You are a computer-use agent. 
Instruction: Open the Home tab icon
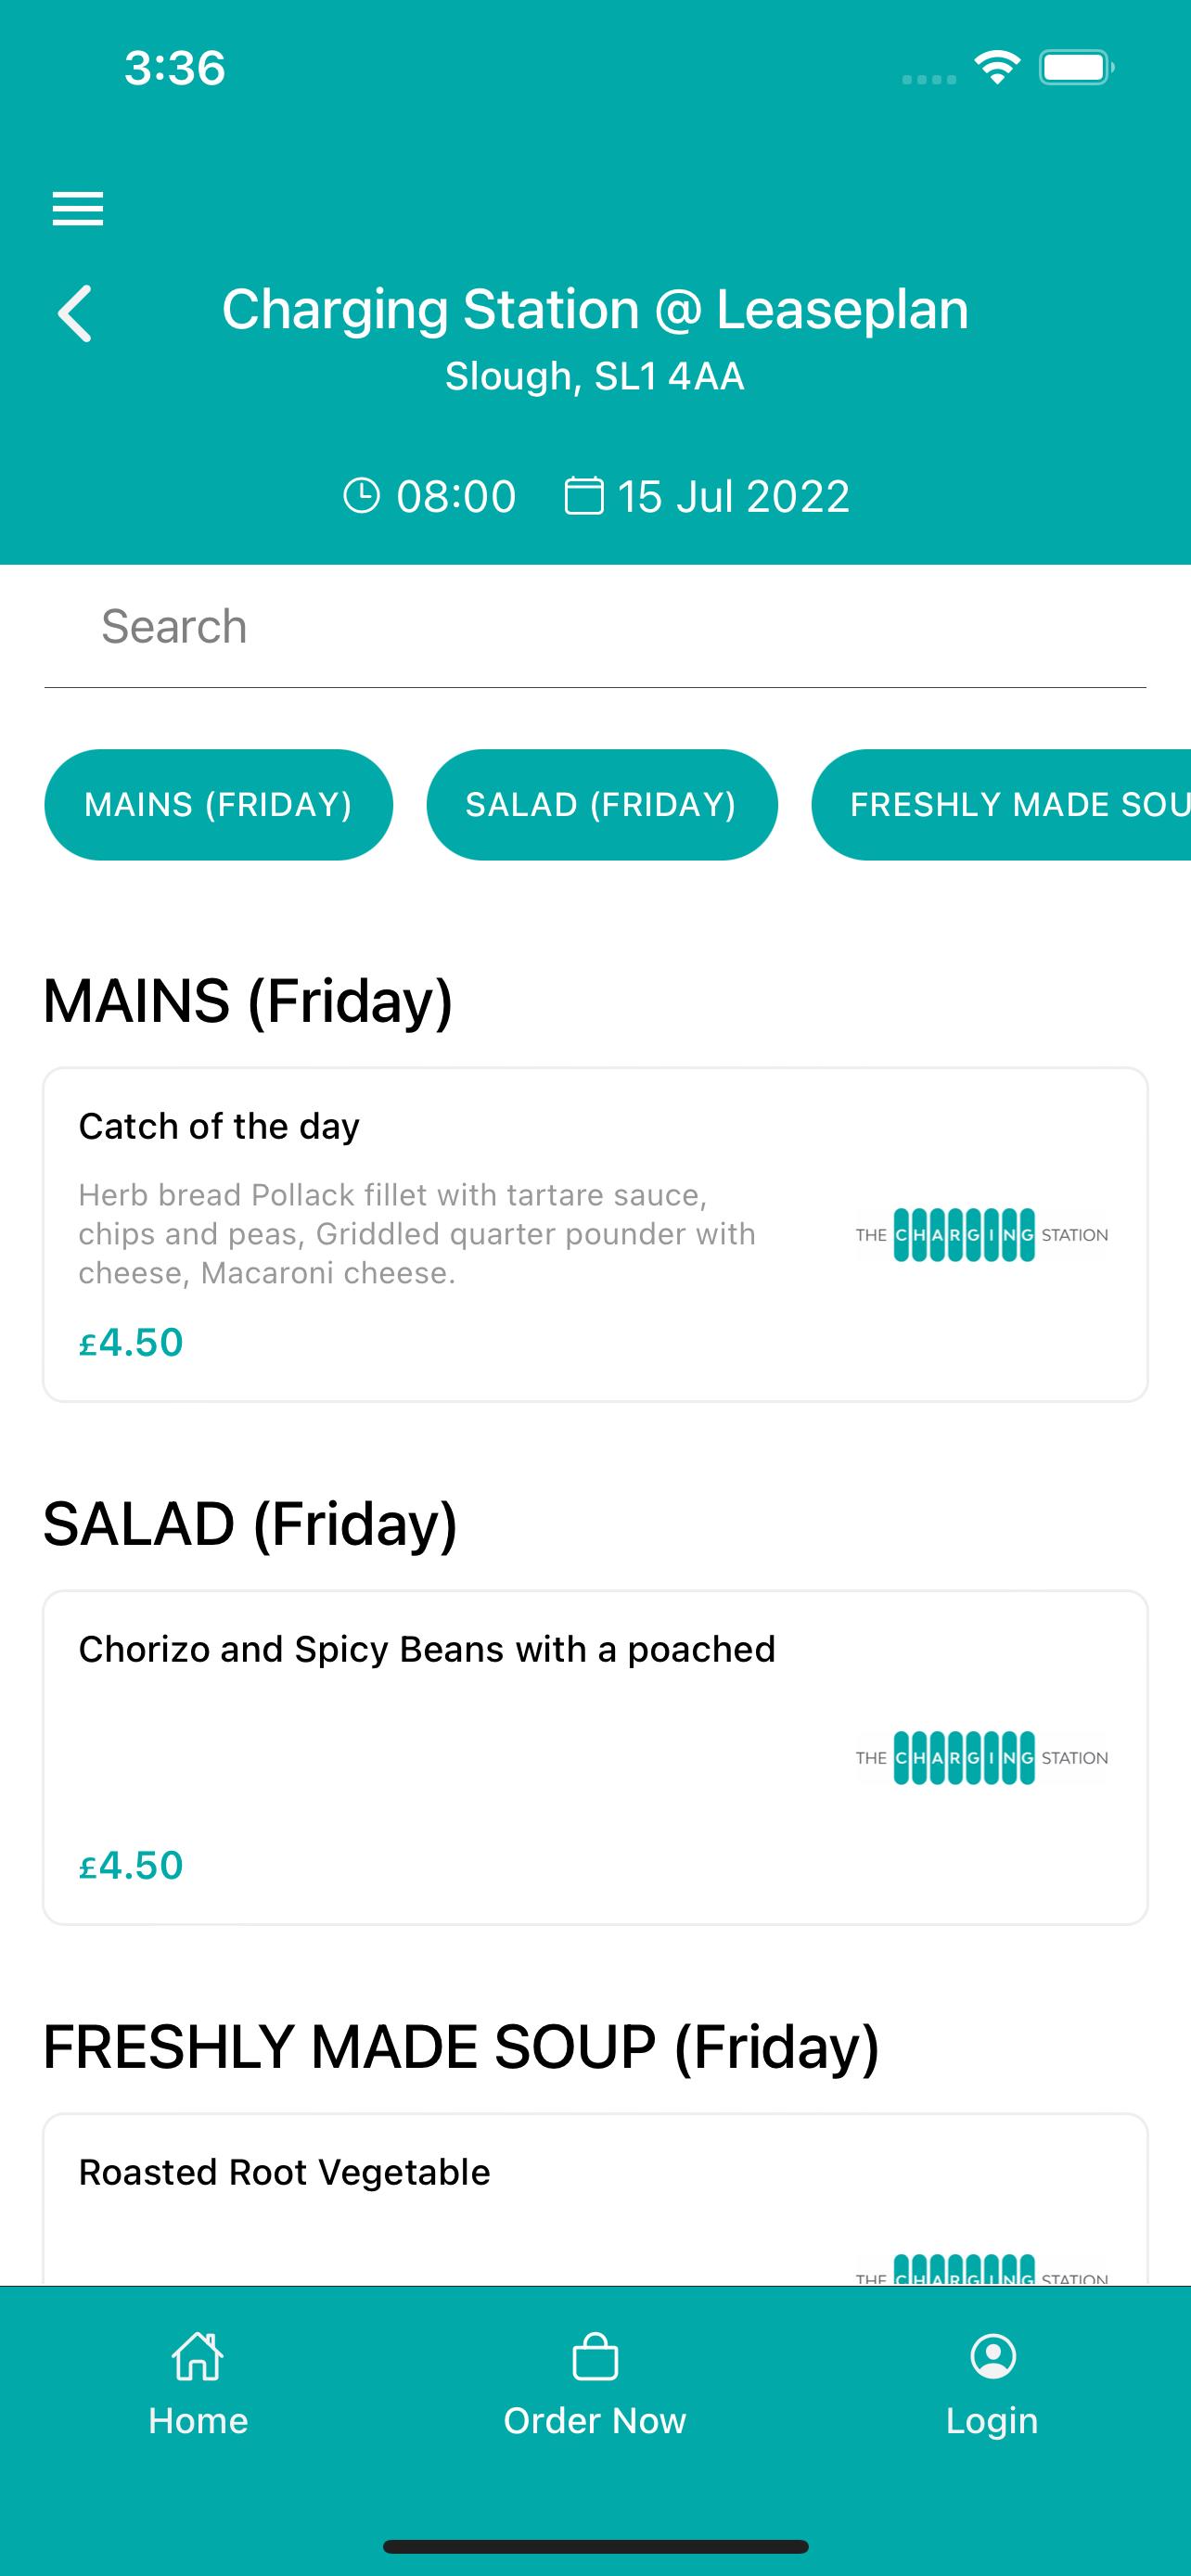(x=198, y=2356)
